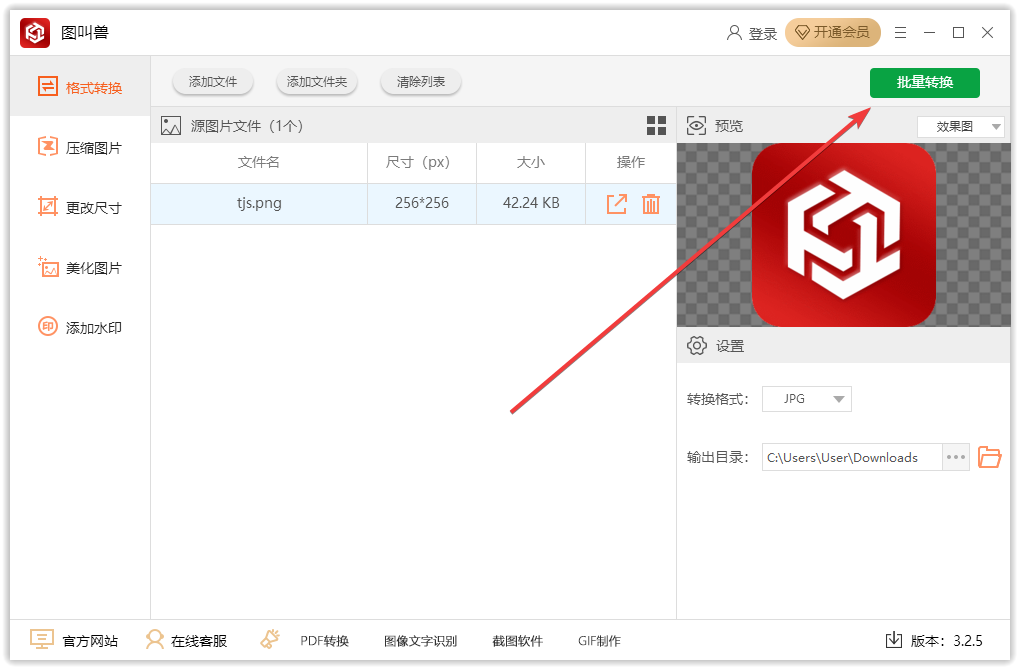The width and height of the screenshot is (1020, 670).
Task: Switch file list to grid view
Action: (x=656, y=125)
